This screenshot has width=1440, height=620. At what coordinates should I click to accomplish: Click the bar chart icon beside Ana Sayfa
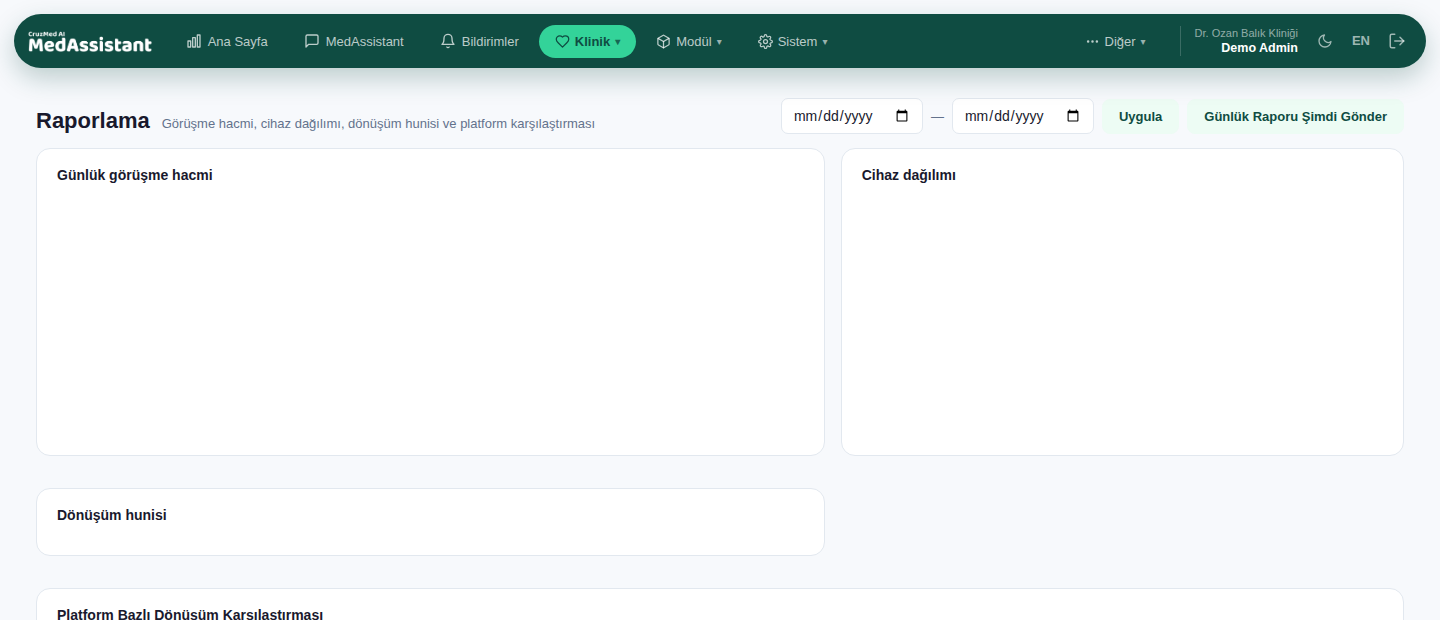point(194,41)
